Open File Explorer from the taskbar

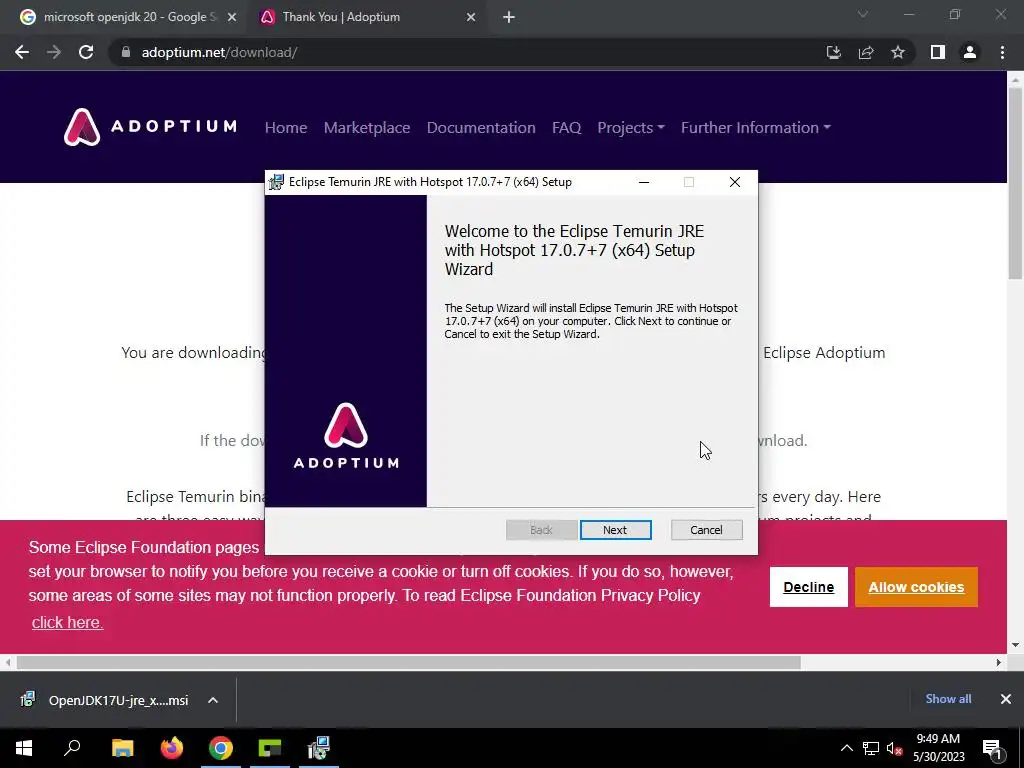coord(123,748)
